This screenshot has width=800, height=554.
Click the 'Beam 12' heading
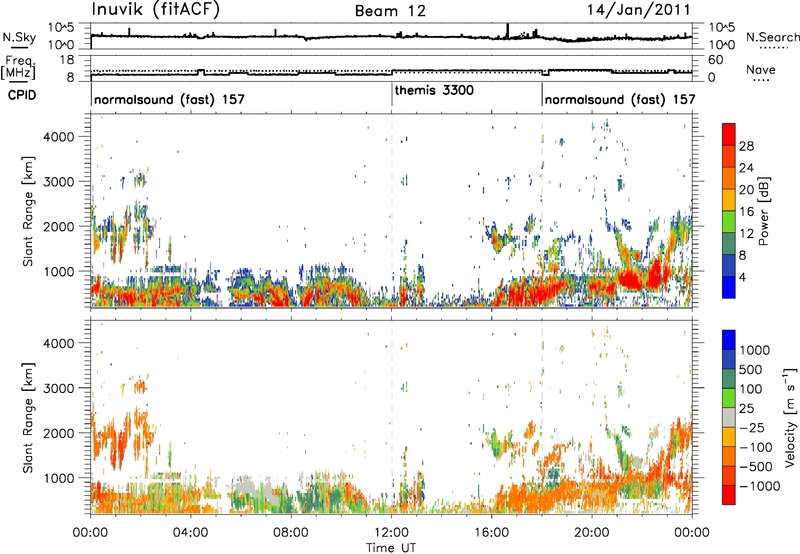[x=390, y=11]
